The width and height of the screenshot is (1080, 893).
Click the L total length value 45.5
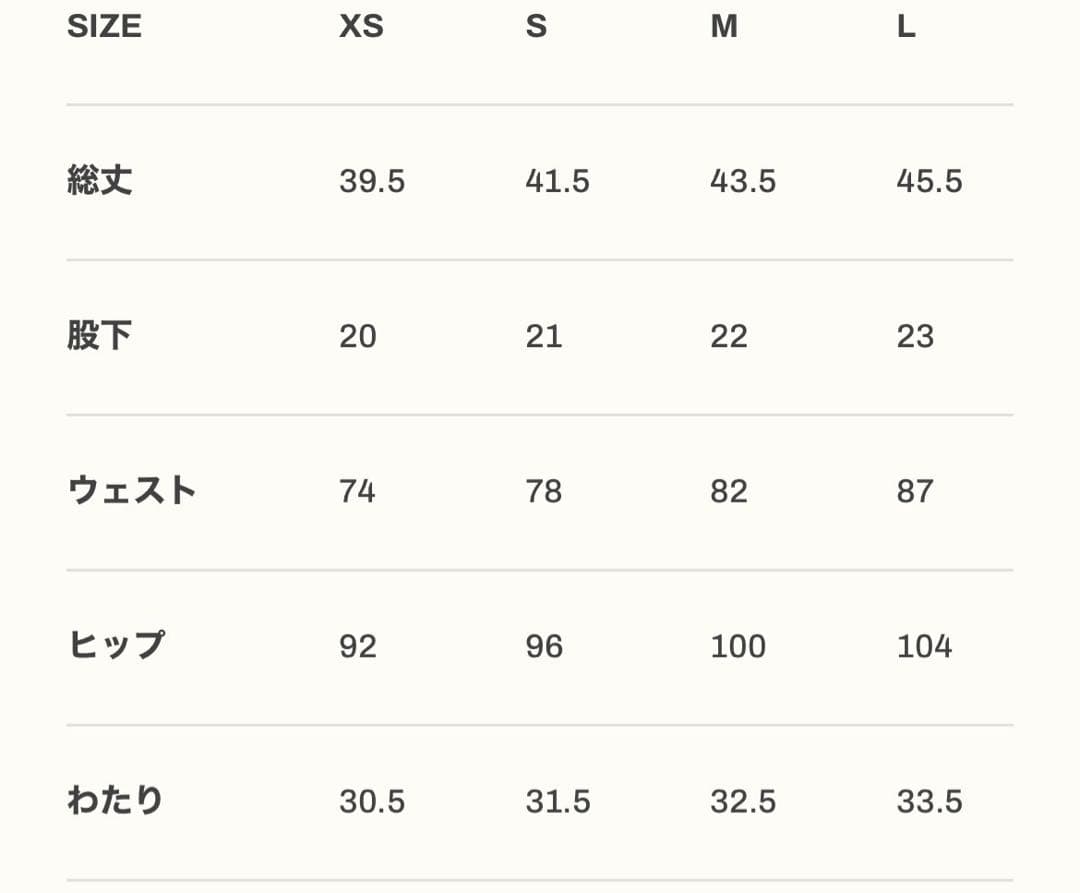click(929, 181)
